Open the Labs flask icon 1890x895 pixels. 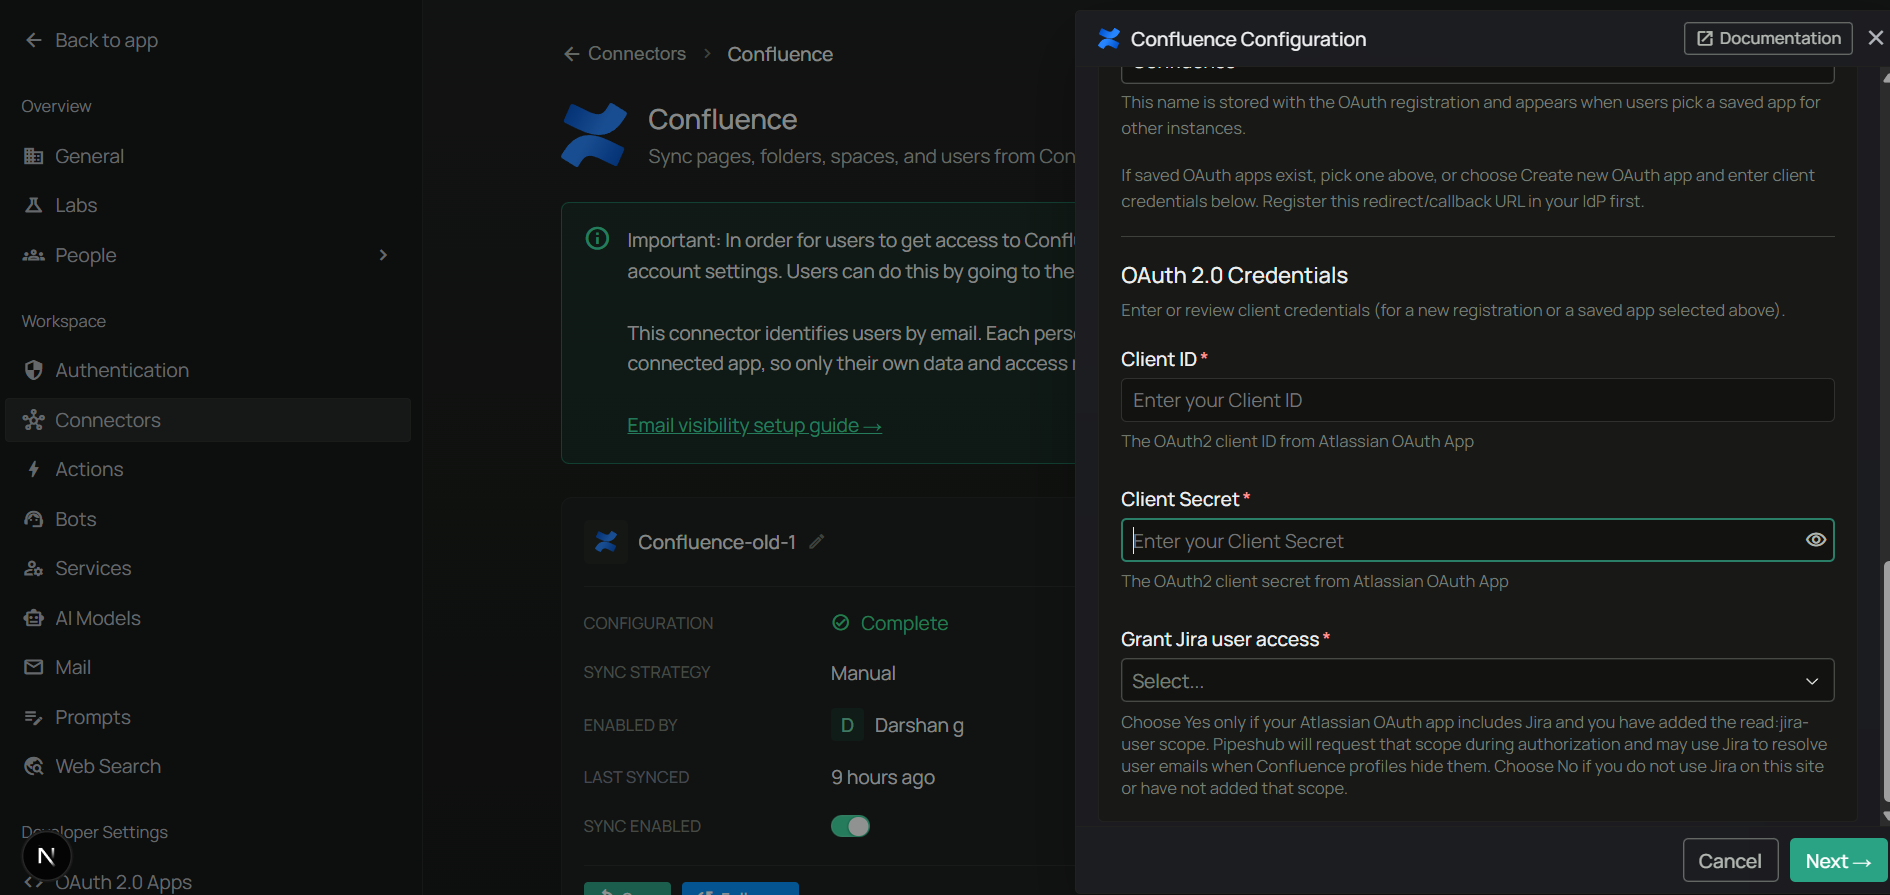pos(33,205)
